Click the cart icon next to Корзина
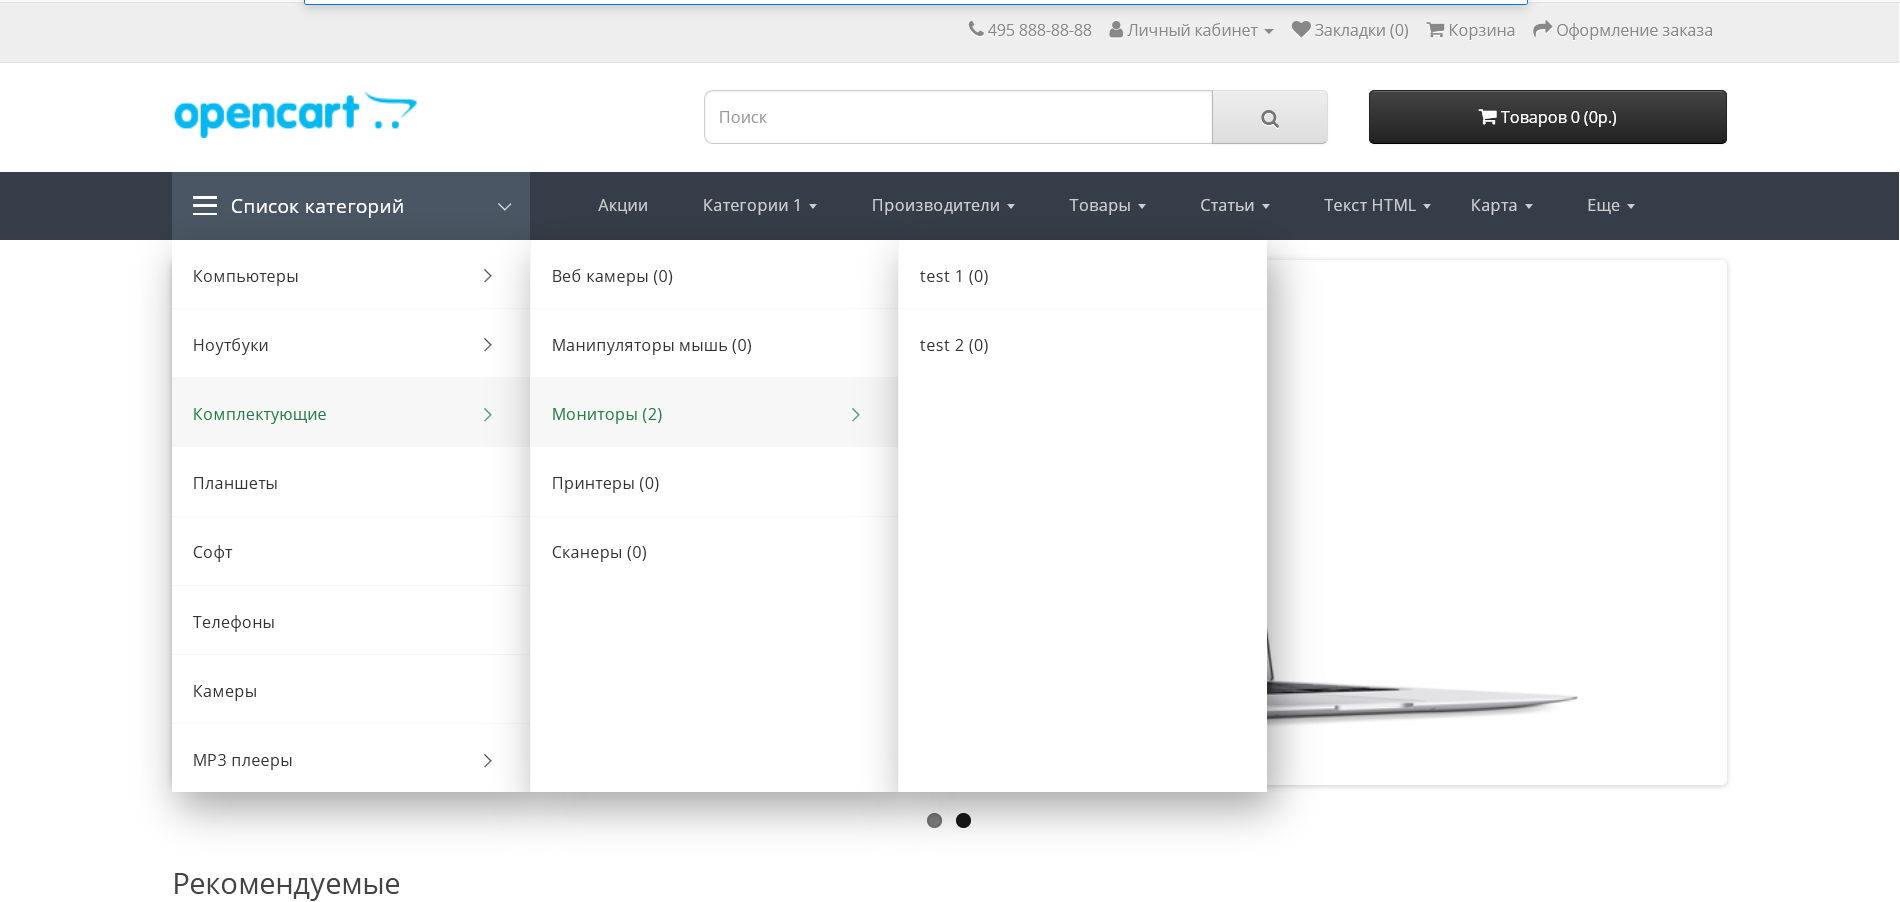1900x902 pixels. click(1435, 29)
